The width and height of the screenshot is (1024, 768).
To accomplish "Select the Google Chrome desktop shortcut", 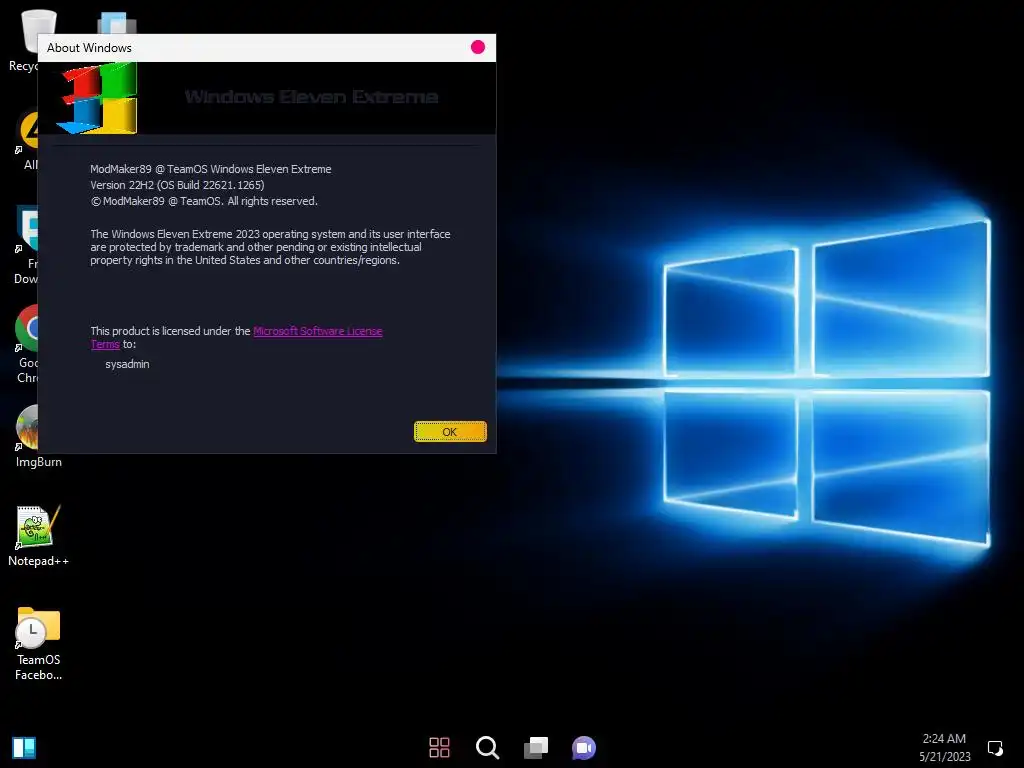I will click(x=27, y=344).
